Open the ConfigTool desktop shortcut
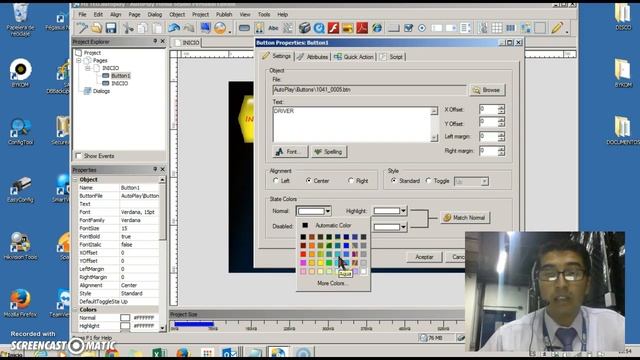Viewport: 640px width, 360px height. (x=20, y=131)
